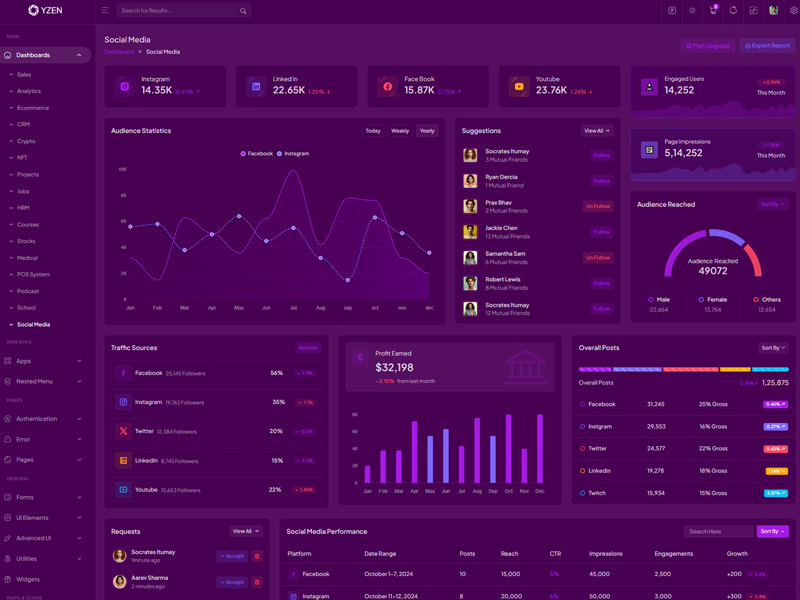
Task: Expand the Authentication sidebar section
Action: [45, 419]
